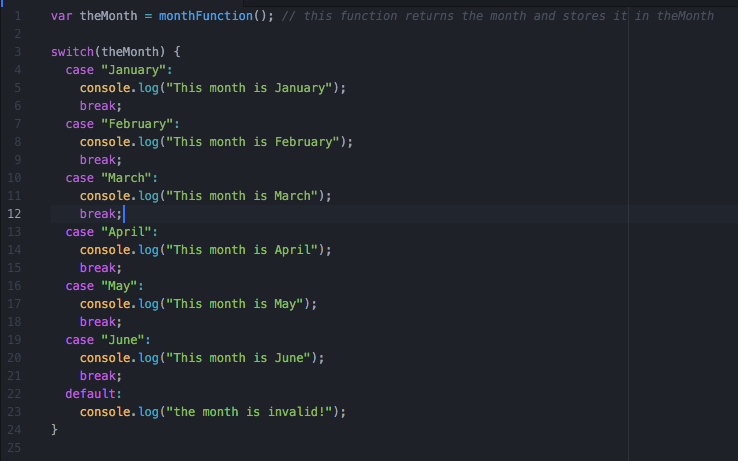
Task: Click the "the month is invalid!" string
Action: click(x=249, y=412)
